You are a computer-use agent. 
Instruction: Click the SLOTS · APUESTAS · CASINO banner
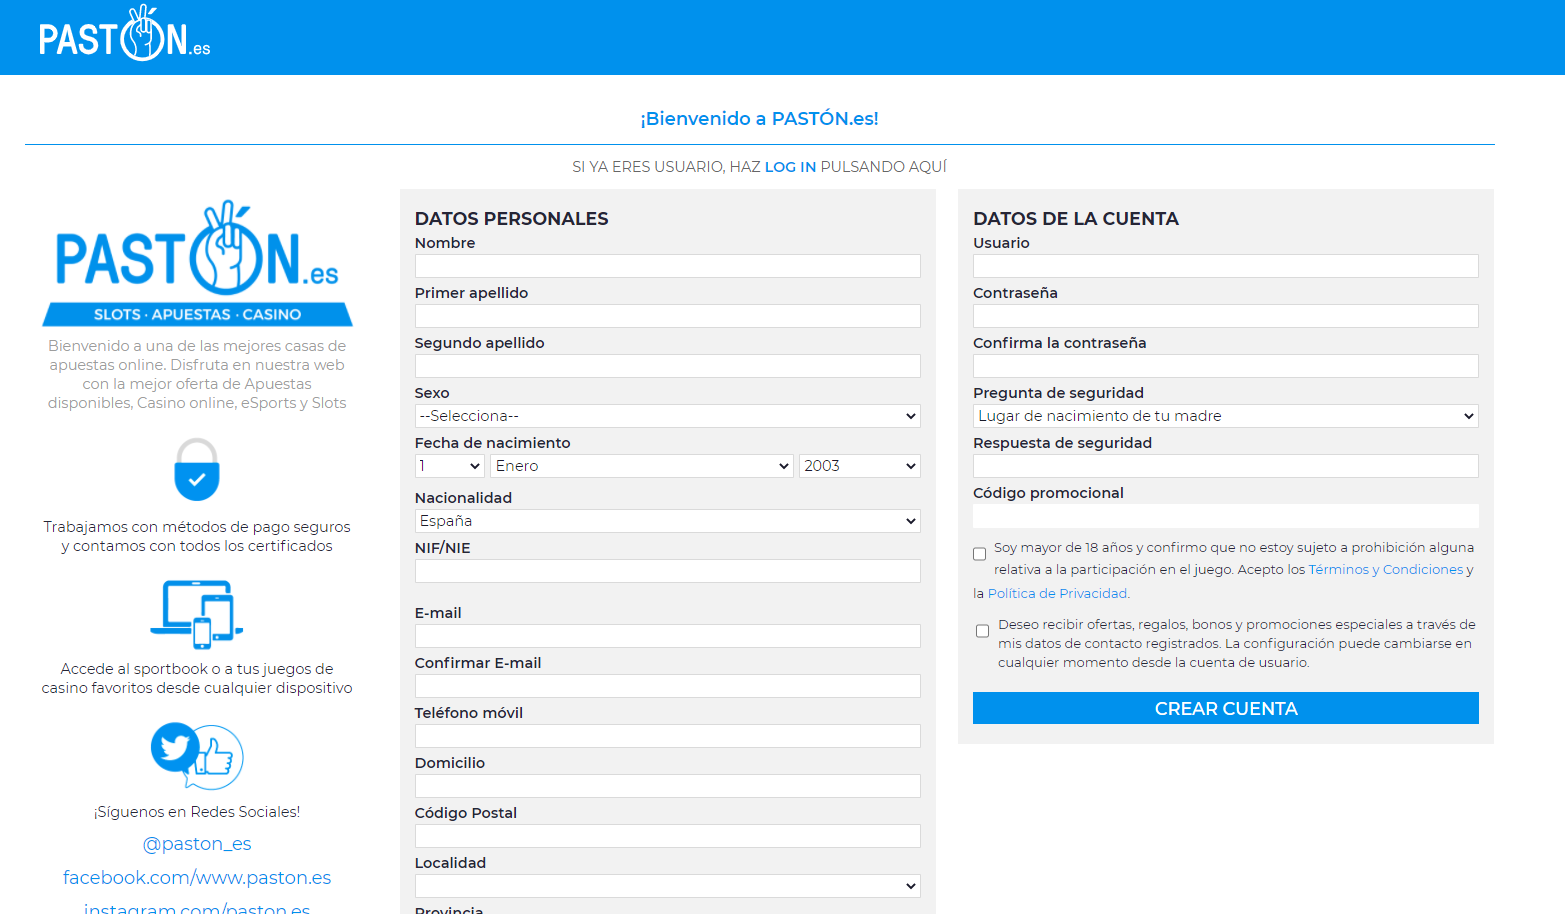pos(197,314)
